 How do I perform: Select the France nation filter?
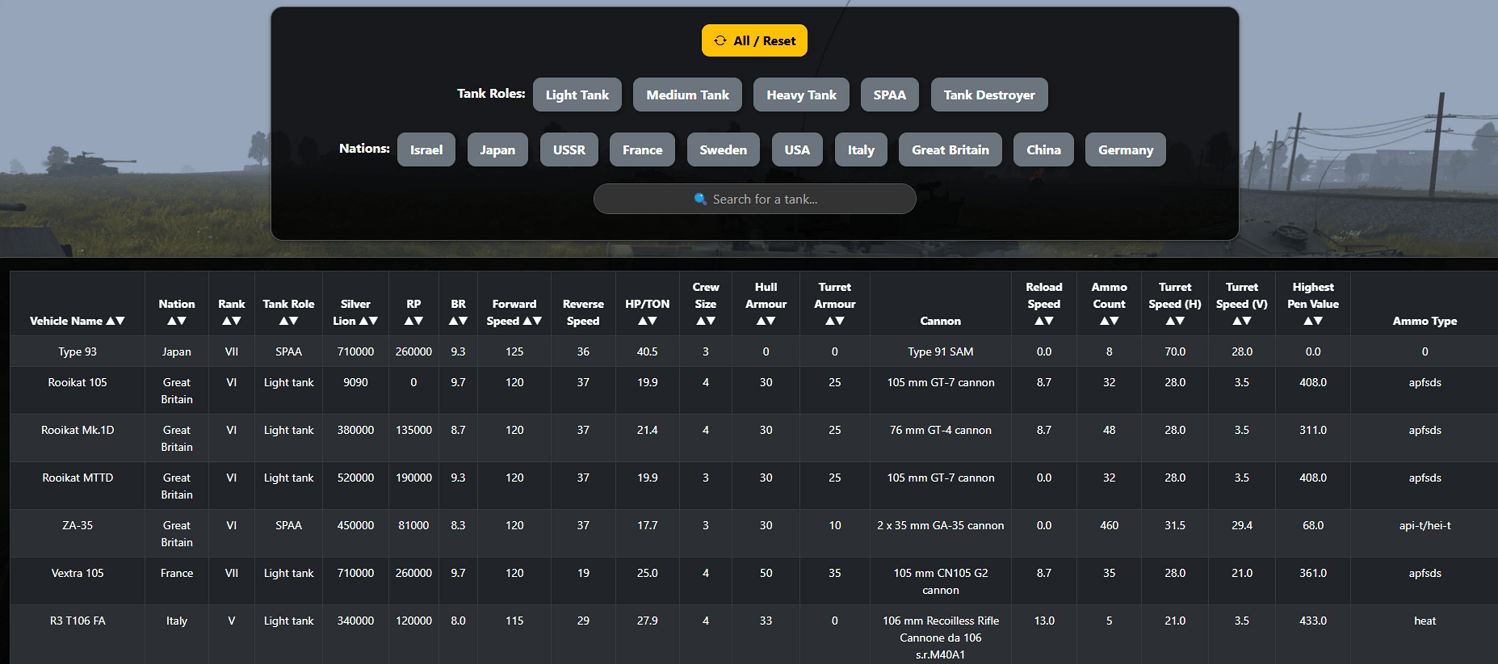[642, 150]
